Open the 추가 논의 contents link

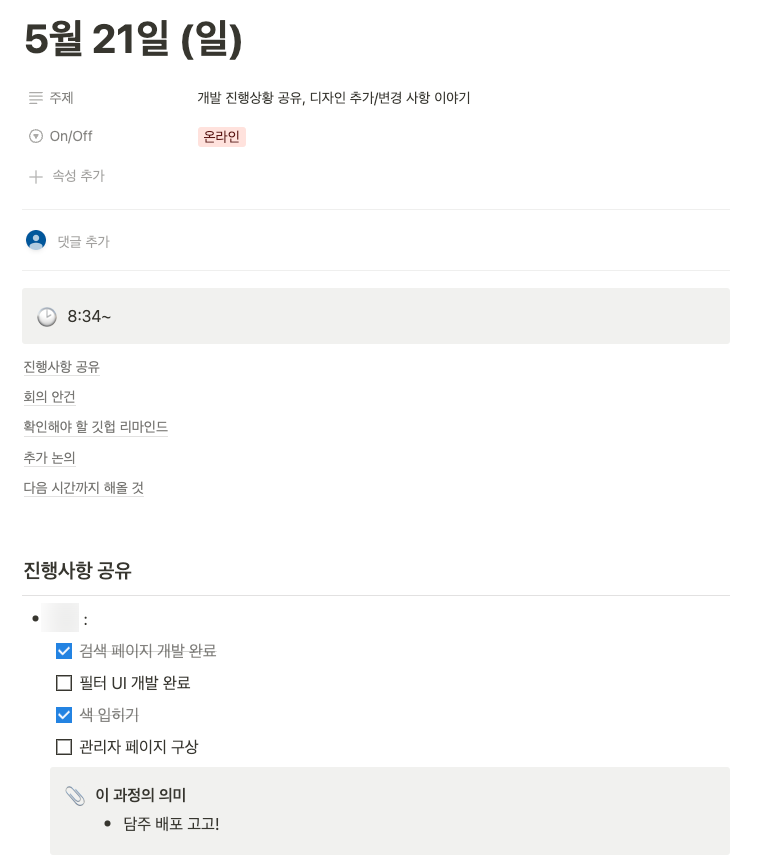[x=49, y=458]
